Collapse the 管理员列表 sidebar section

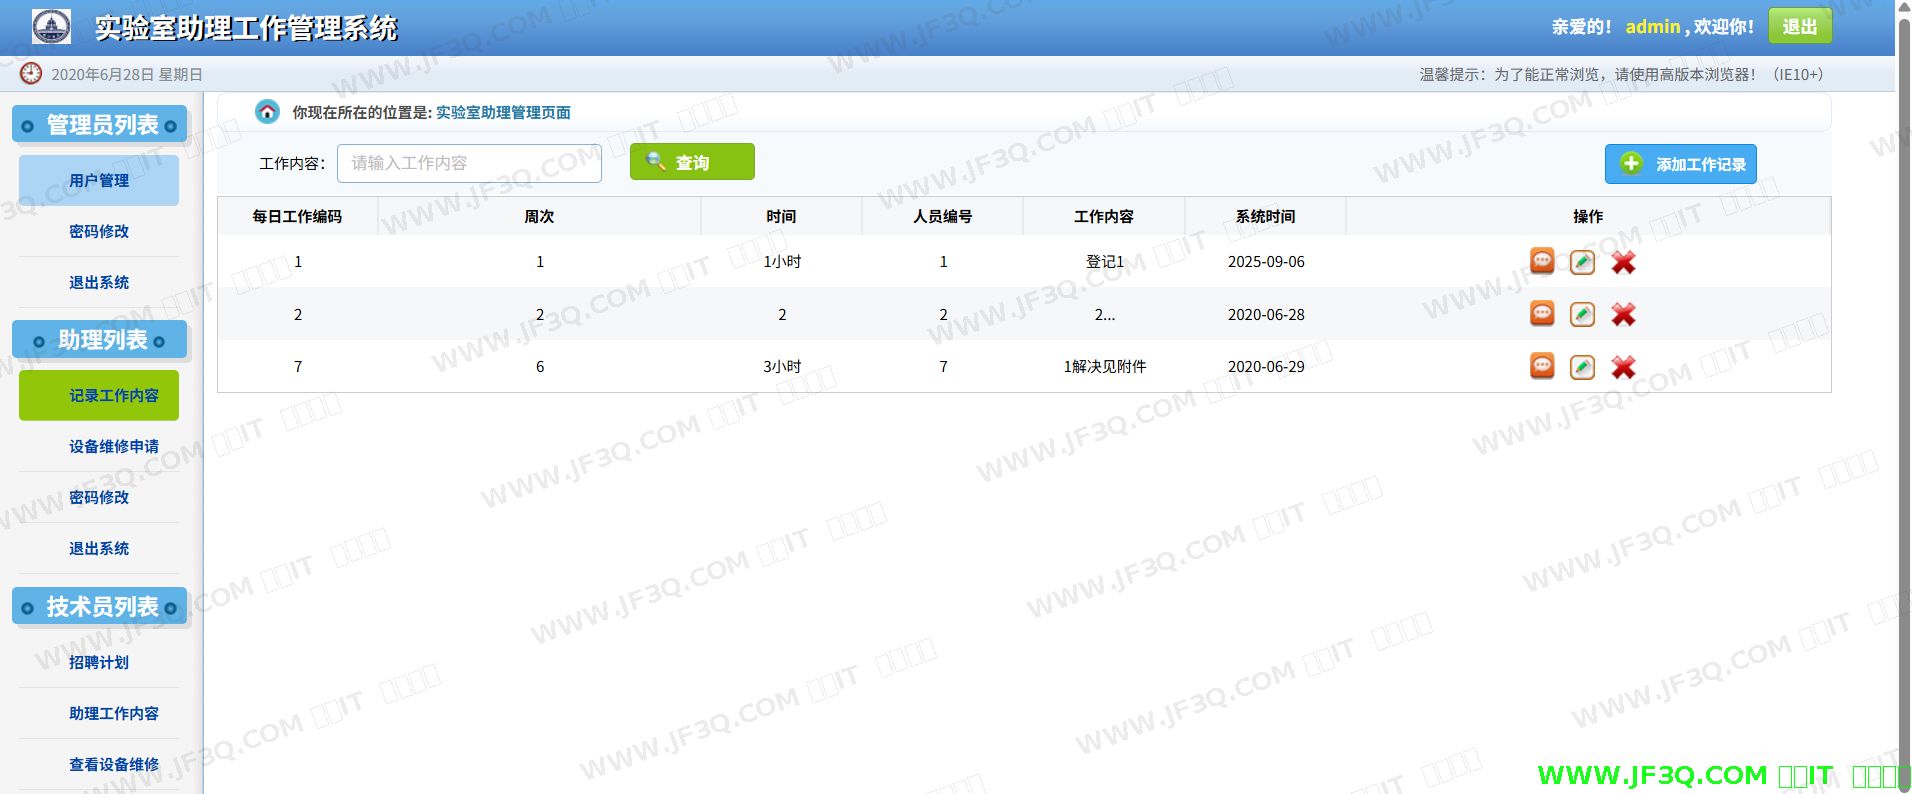click(100, 125)
